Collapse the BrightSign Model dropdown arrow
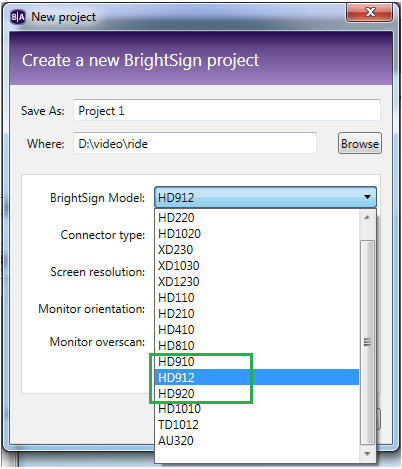Screen dimensions: 402x469 tap(367, 197)
